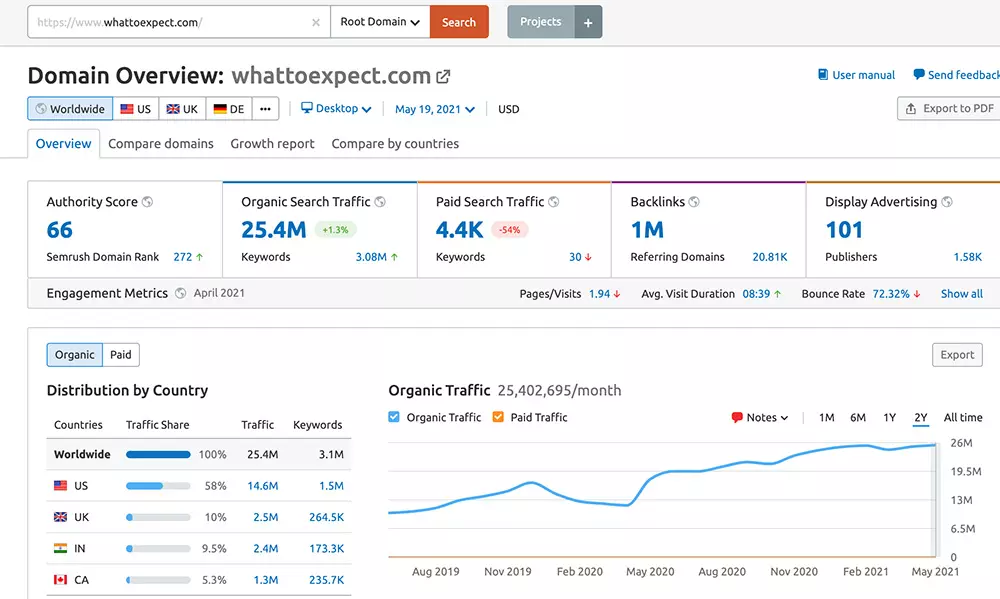
Task: Open the 3.08M organic keywords link
Action: coord(371,257)
